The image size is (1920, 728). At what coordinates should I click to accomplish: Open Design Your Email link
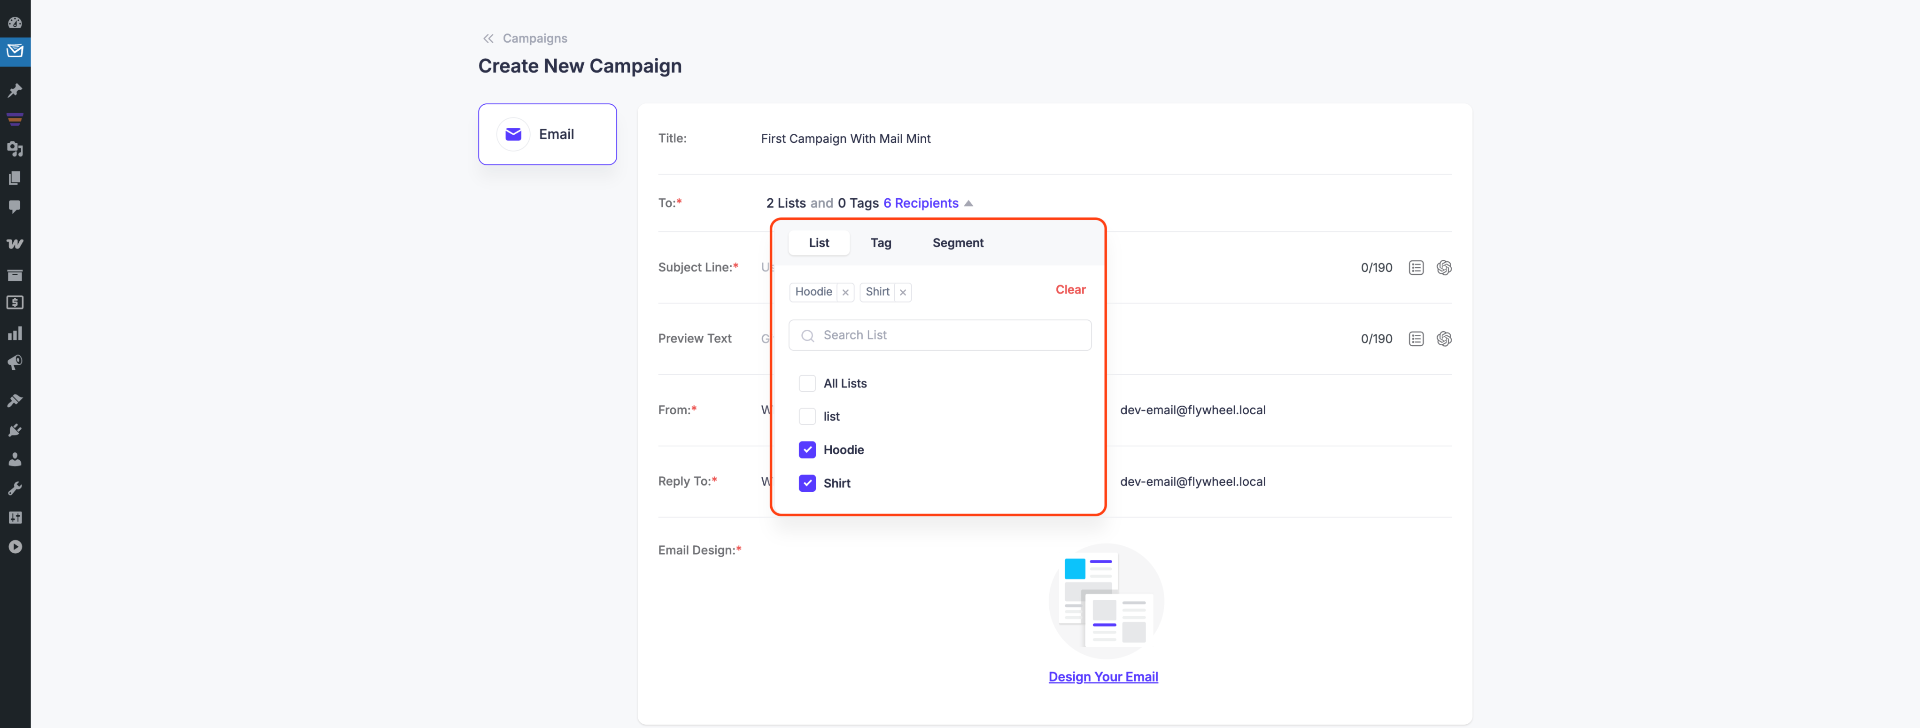click(1103, 677)
